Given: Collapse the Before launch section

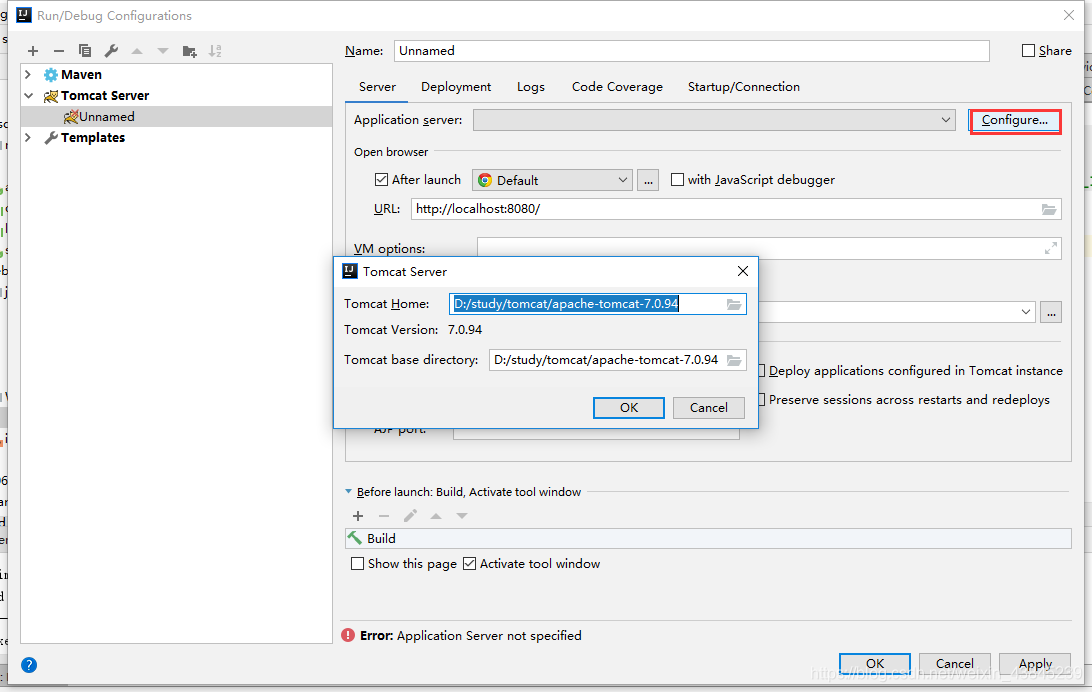Looking at the screenshot, I should 349,492.
